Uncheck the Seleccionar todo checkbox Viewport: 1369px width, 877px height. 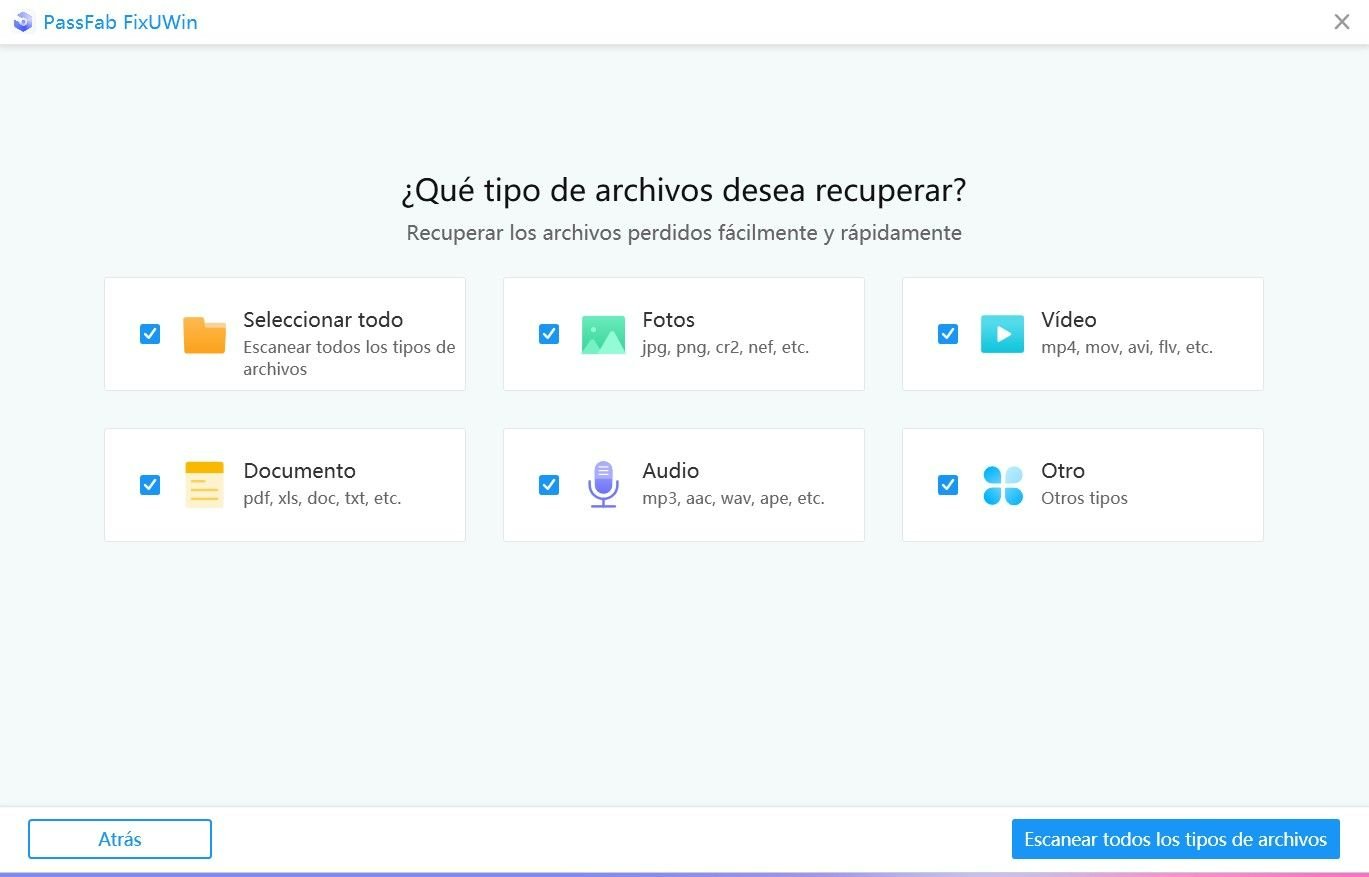point(150,334)
